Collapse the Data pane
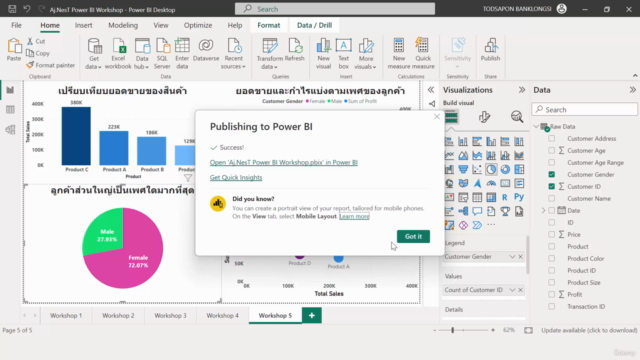This screenshot has width=640, height=360. 632,90
